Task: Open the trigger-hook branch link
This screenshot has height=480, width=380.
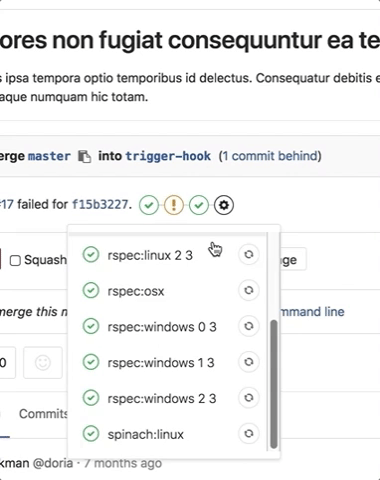Action: coord(168,156)
